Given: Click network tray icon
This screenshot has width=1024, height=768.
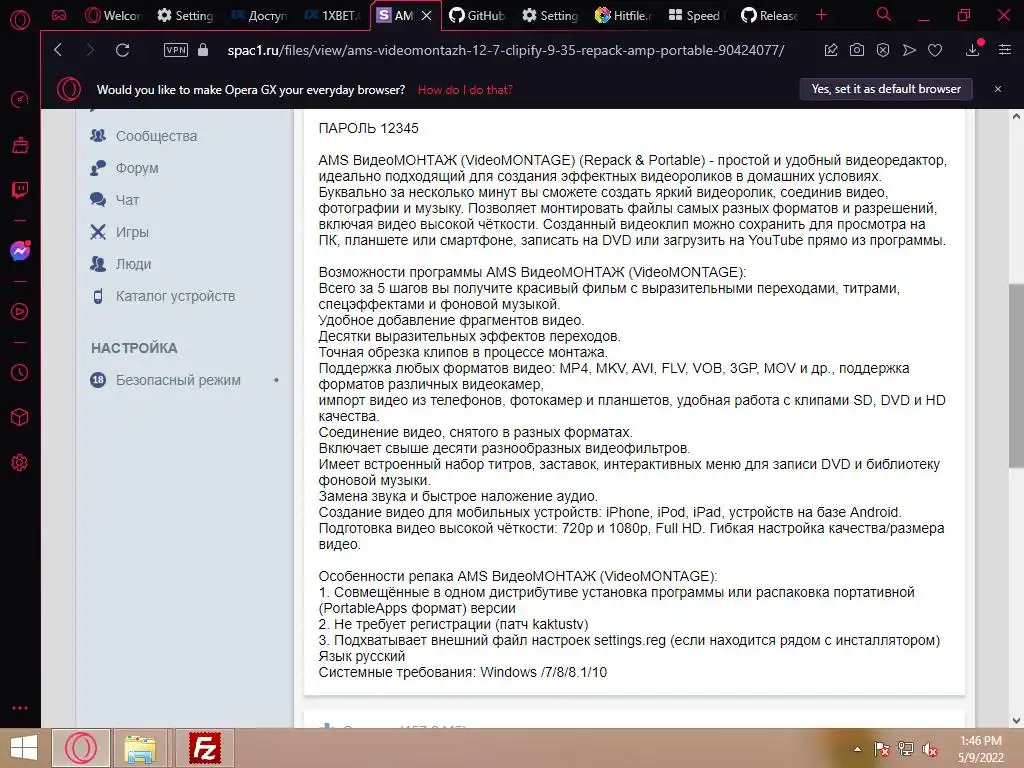Looking at the screenshot, I should [x=906, y=749].
